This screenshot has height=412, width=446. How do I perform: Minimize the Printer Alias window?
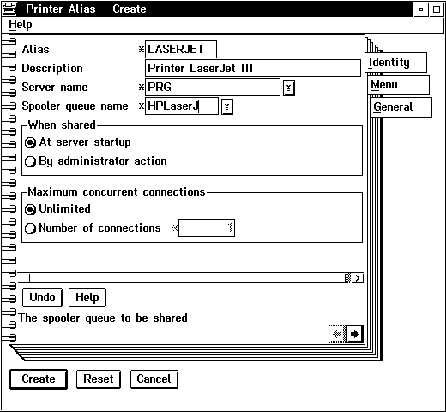click(x=421, y=9)
